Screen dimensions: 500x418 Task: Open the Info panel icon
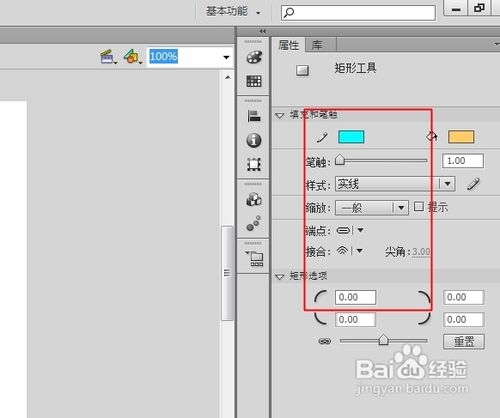254,140
